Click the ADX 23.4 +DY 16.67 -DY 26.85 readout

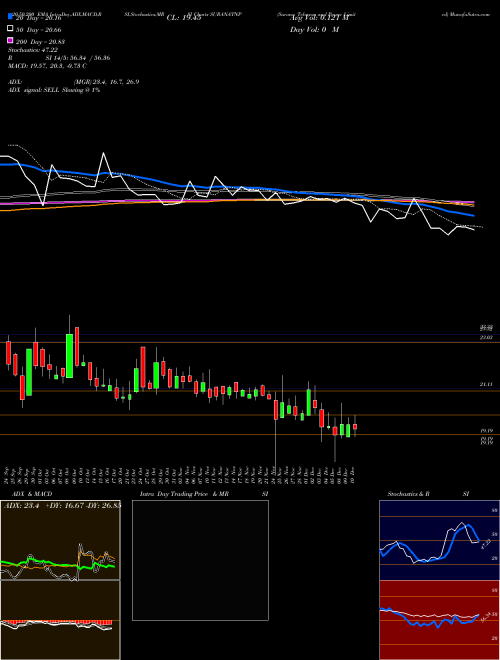62,506
